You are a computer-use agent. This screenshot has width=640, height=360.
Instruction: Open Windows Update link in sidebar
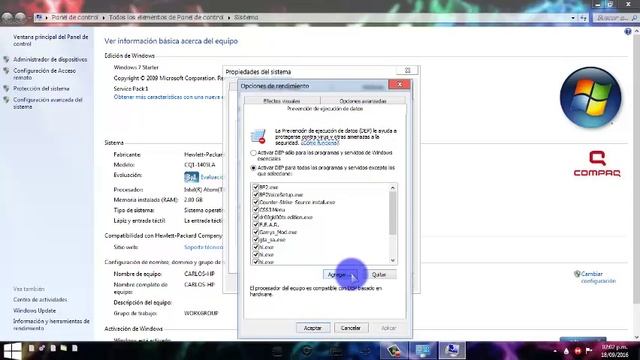coord(34,311)
